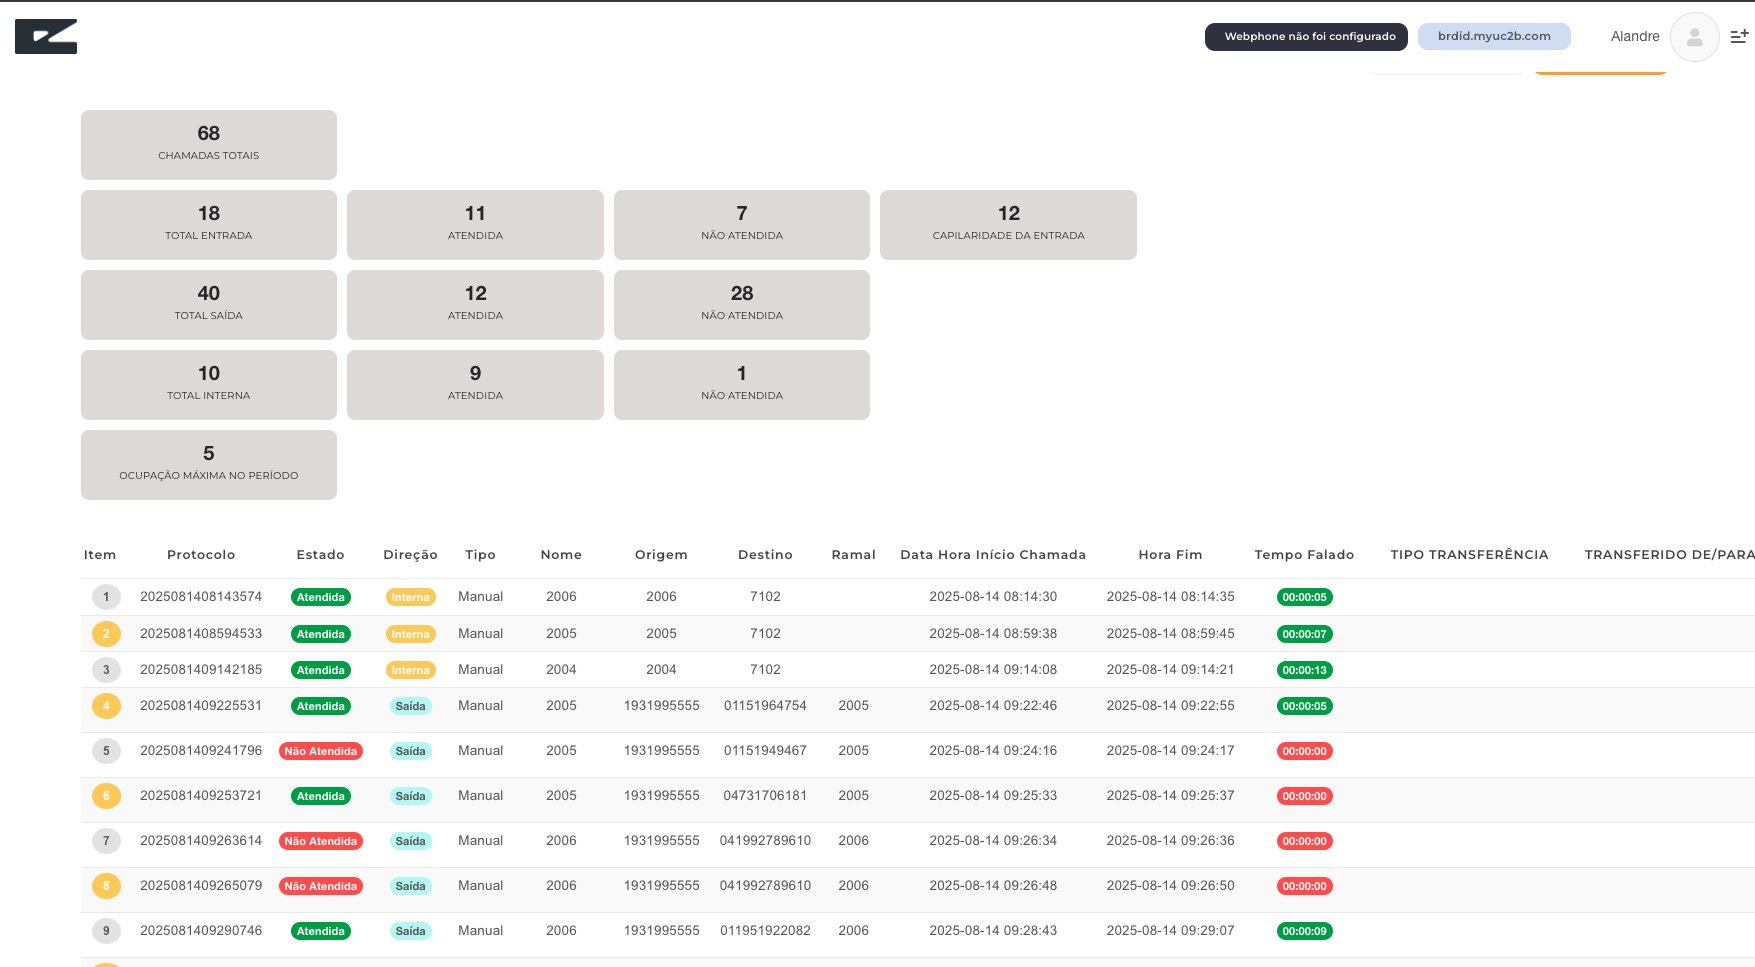Image resolution: width=1755 pixels, height=967 pixels.
Task: Select protocol 2025081409241796
Action: click(x=201, y=751)
